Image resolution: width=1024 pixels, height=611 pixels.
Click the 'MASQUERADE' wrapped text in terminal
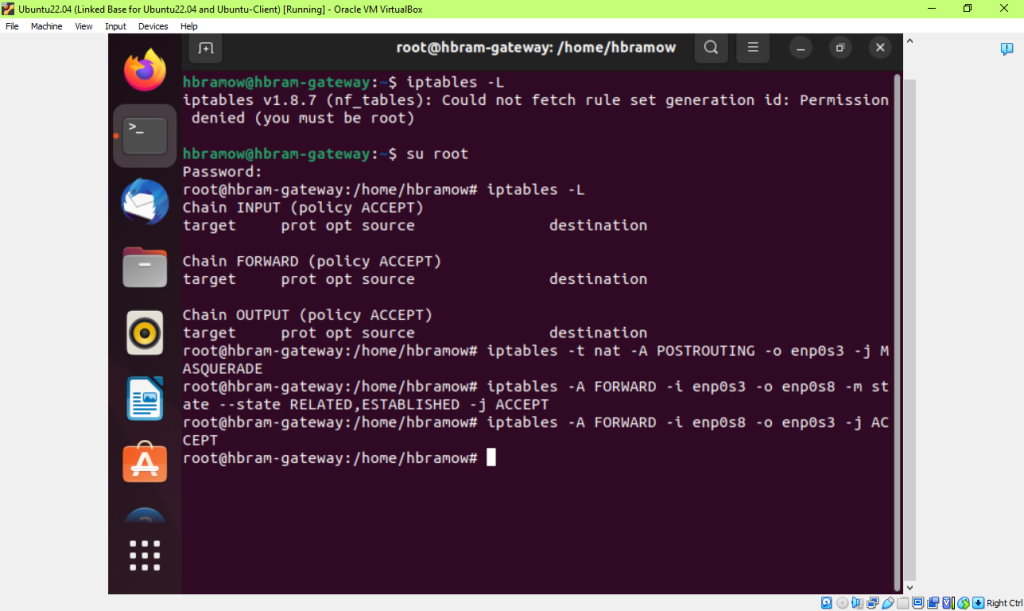223,369
